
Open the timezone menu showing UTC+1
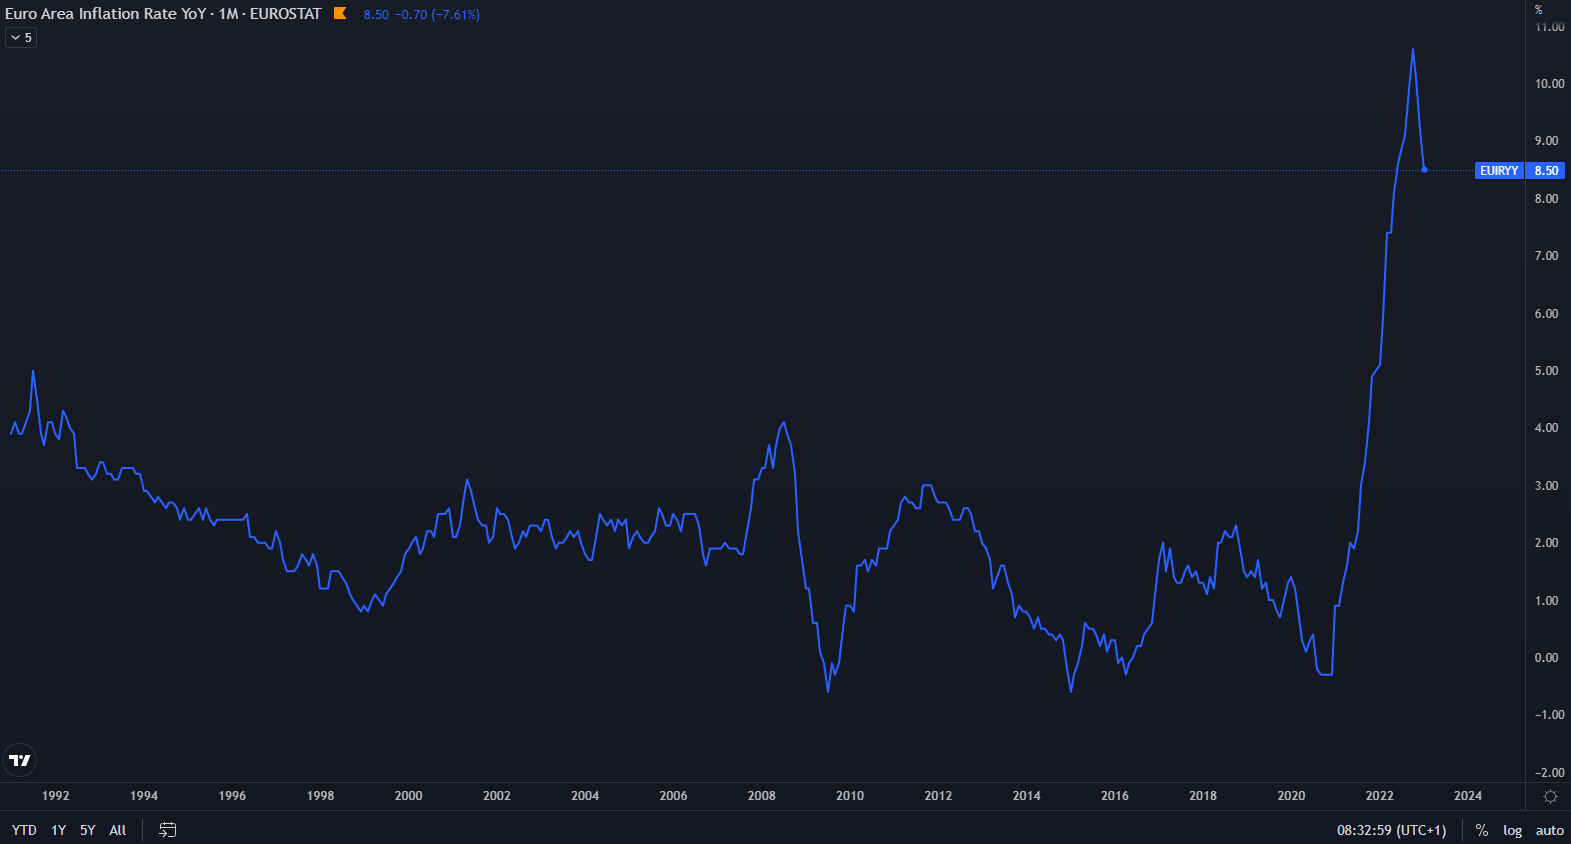point(1391,830)
